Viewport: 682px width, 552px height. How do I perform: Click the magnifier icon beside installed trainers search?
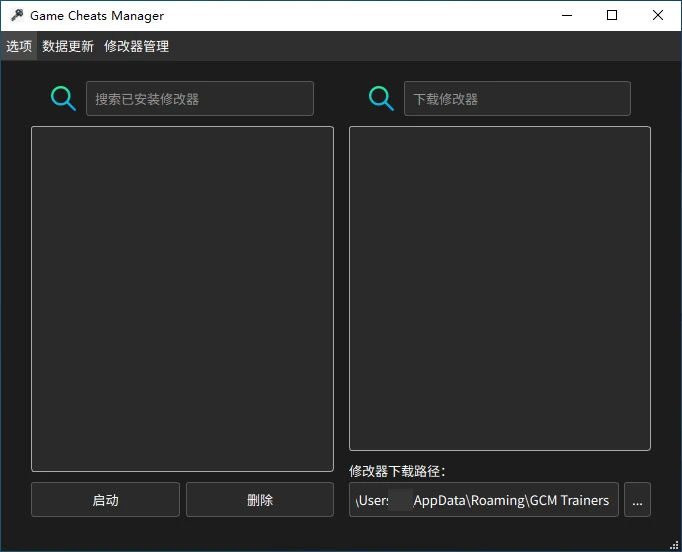click(x=63, y=98)
